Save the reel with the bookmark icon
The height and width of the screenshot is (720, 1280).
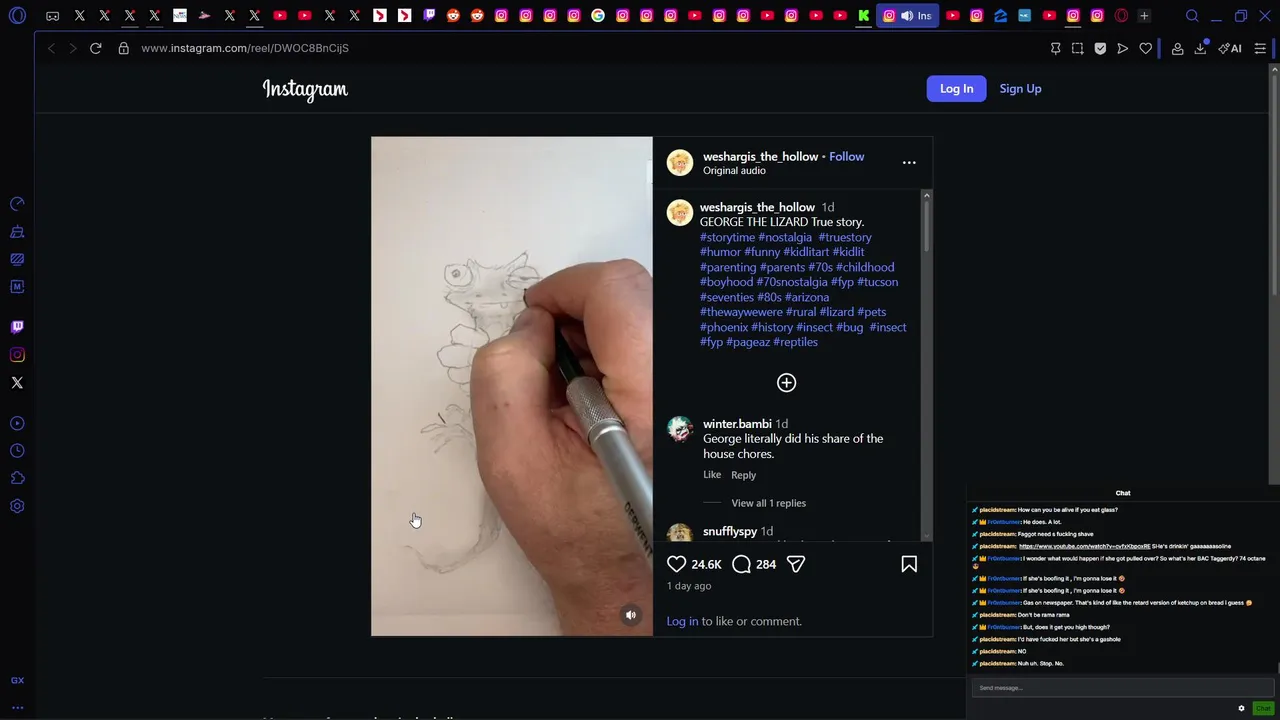click(909, 564)
